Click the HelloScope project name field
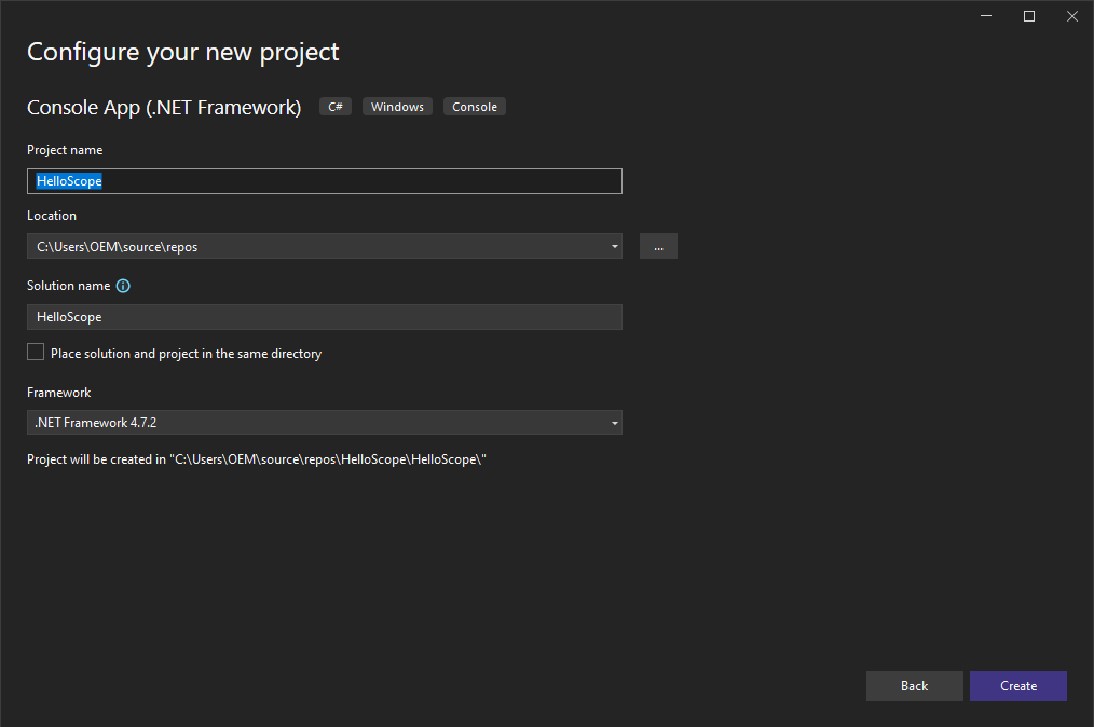Viewport: 1094px width, 727px height. (324, 180)
